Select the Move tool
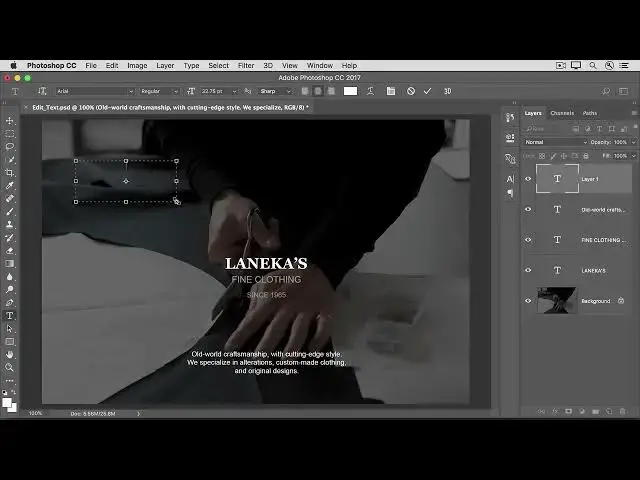 click(x=10, y=121)
